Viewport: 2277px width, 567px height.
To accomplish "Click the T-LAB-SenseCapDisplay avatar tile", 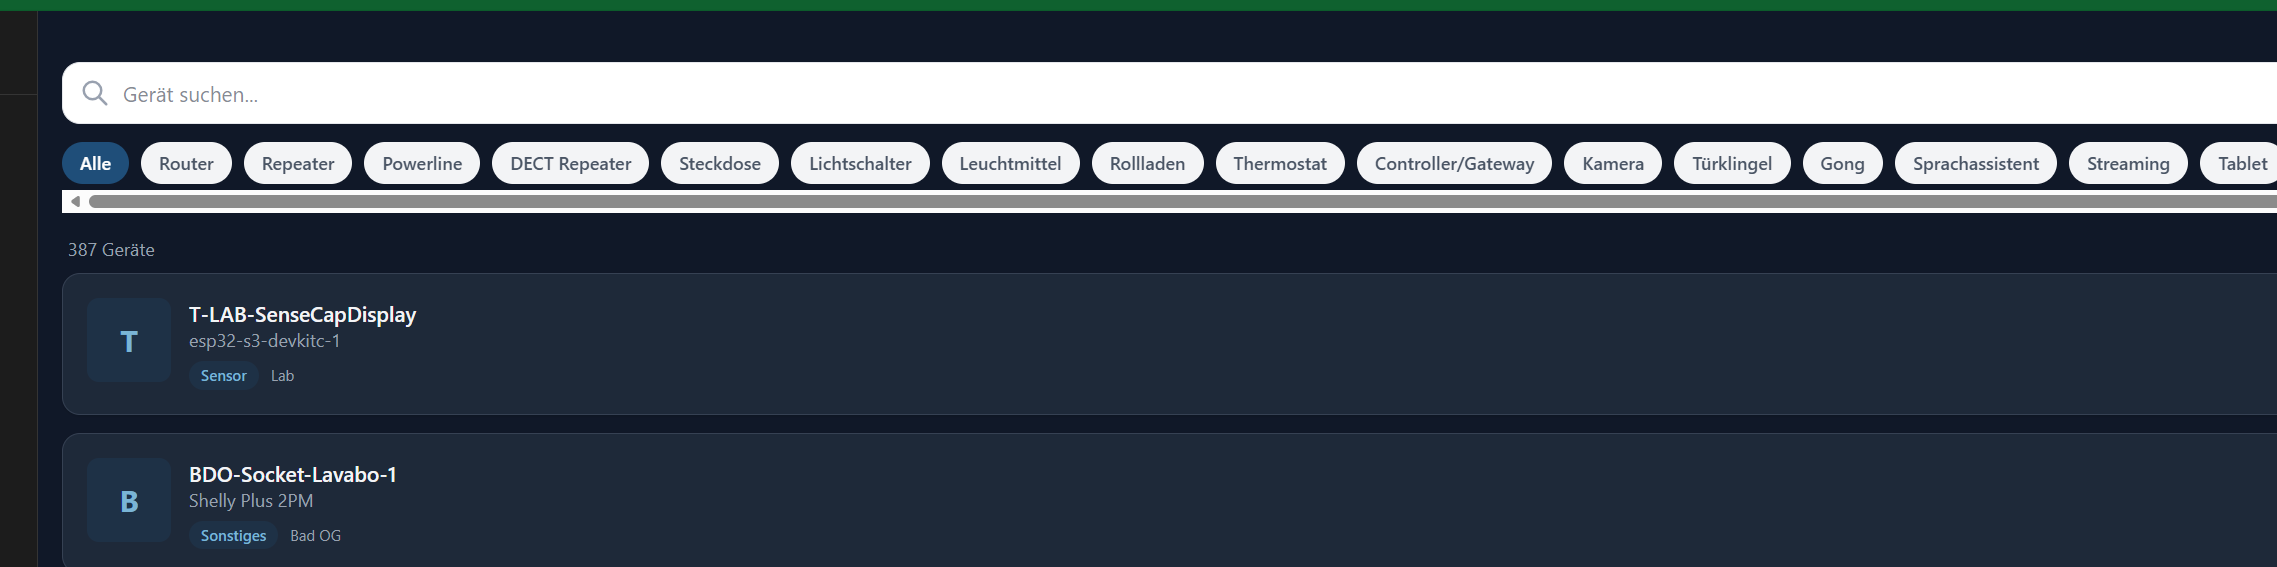I will [129, 341].
